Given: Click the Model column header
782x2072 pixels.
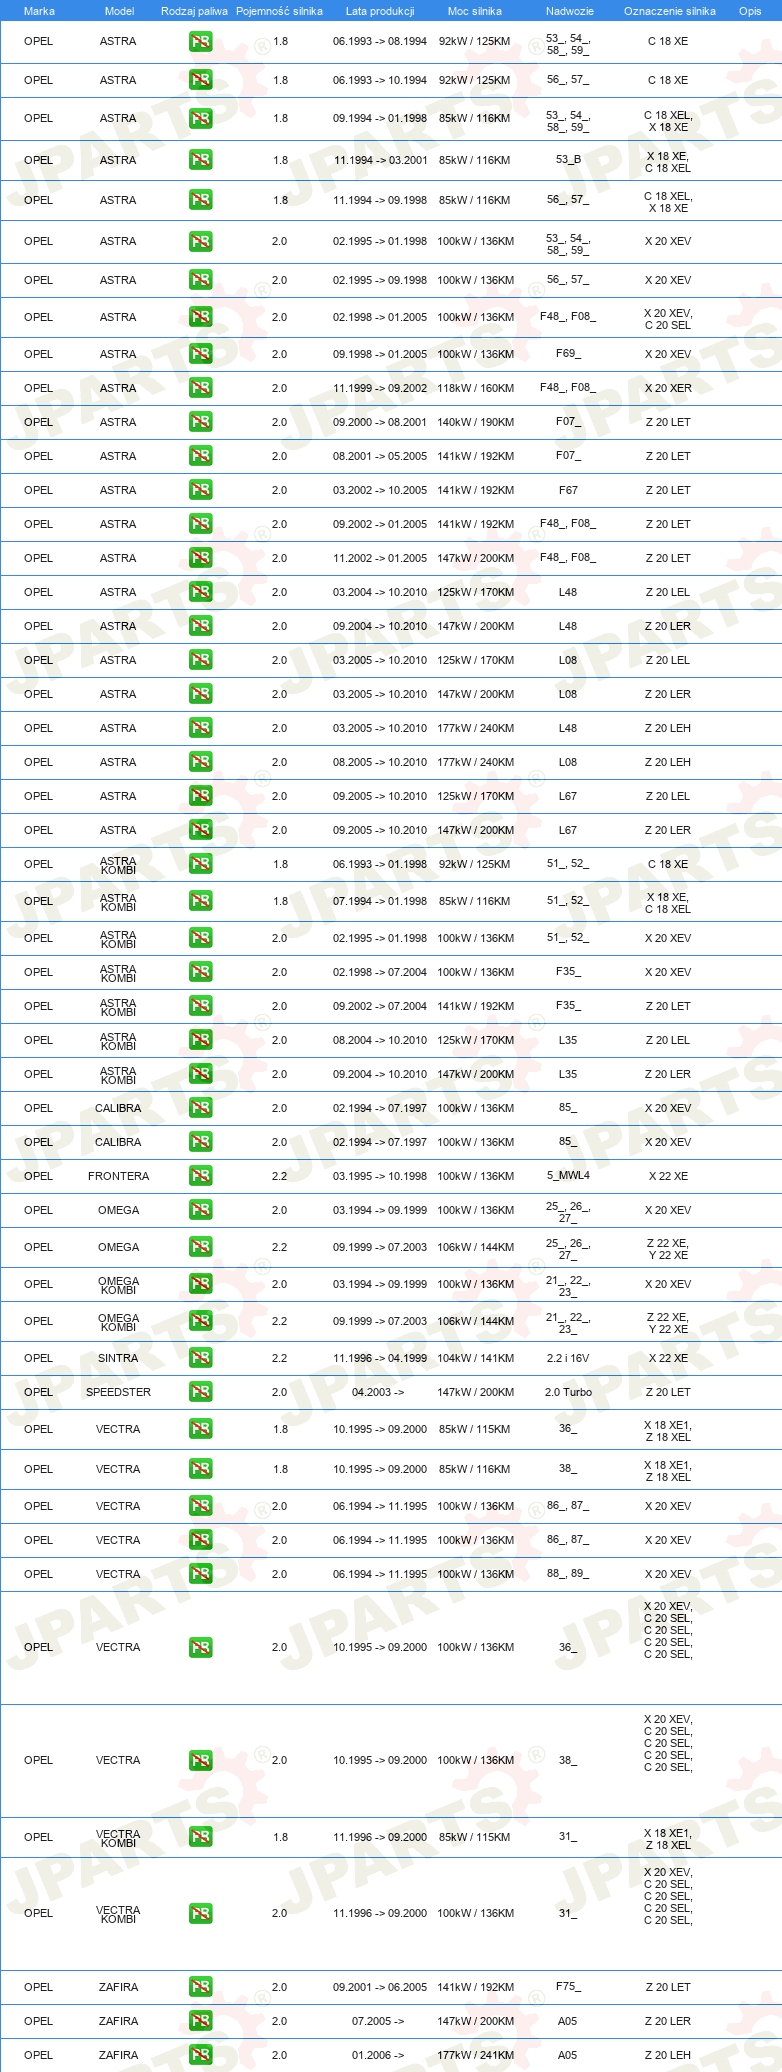Looking at the screenshot, I should coord(120,11).
